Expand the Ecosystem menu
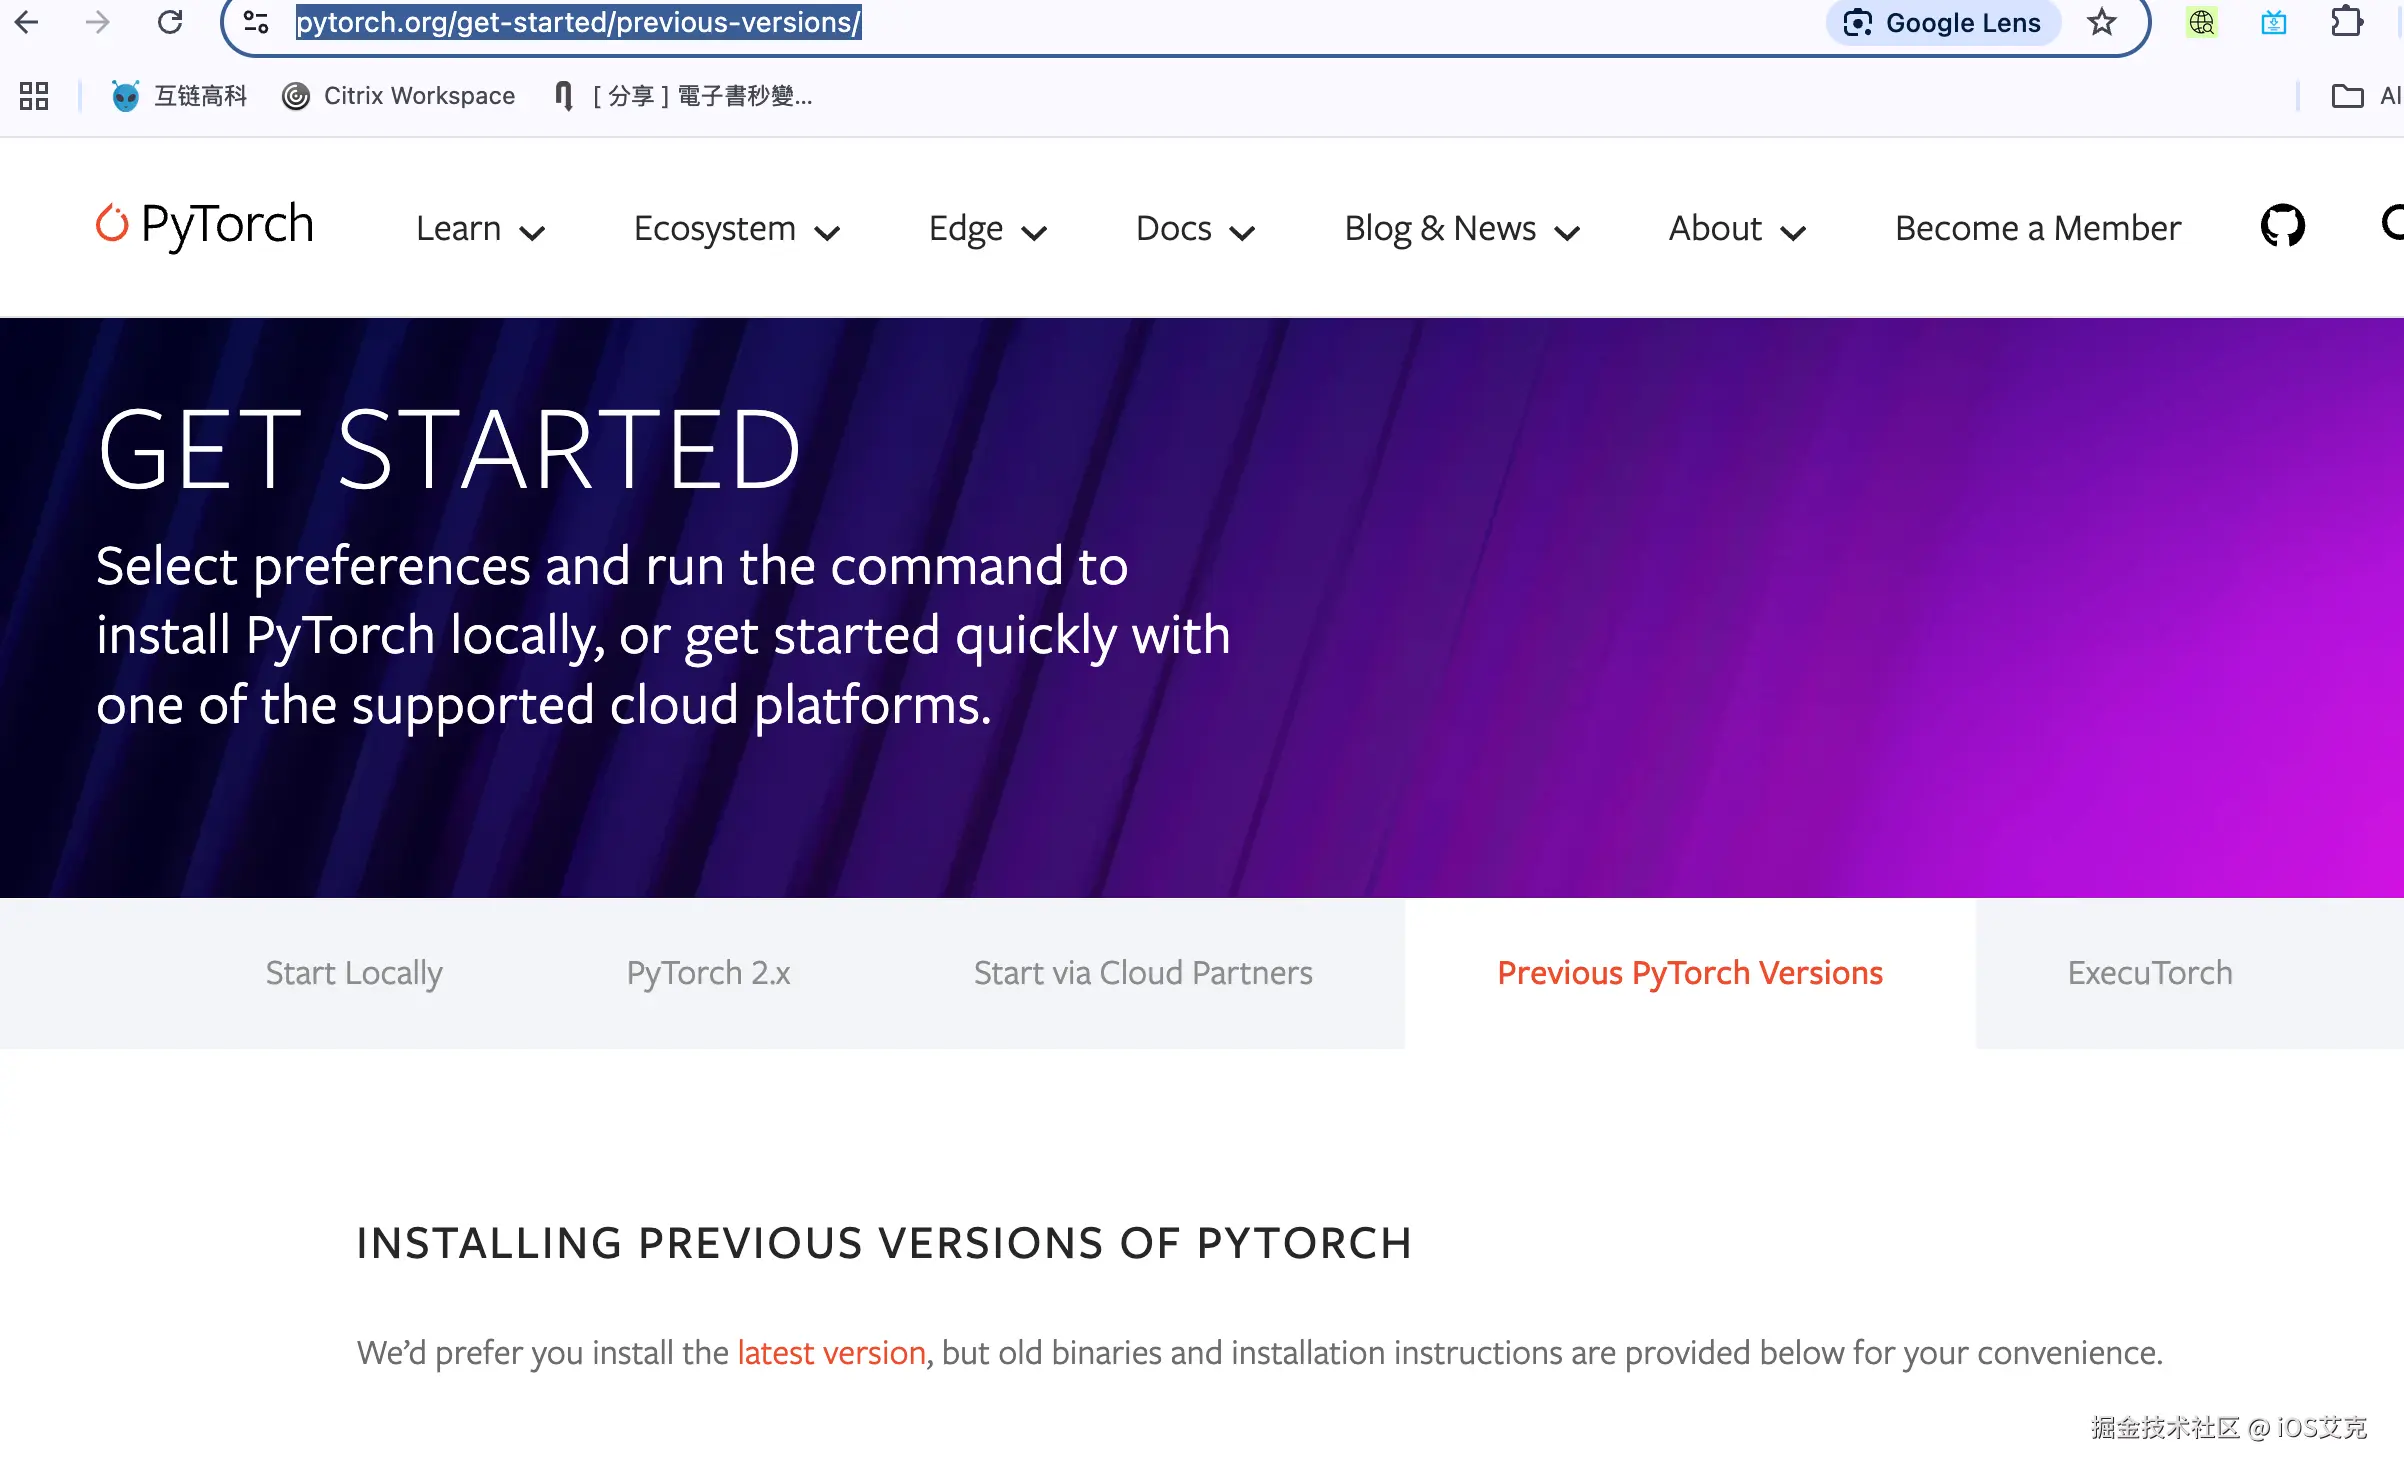The height and width of the screenshot is (1478, 2404). click(736, 229)
